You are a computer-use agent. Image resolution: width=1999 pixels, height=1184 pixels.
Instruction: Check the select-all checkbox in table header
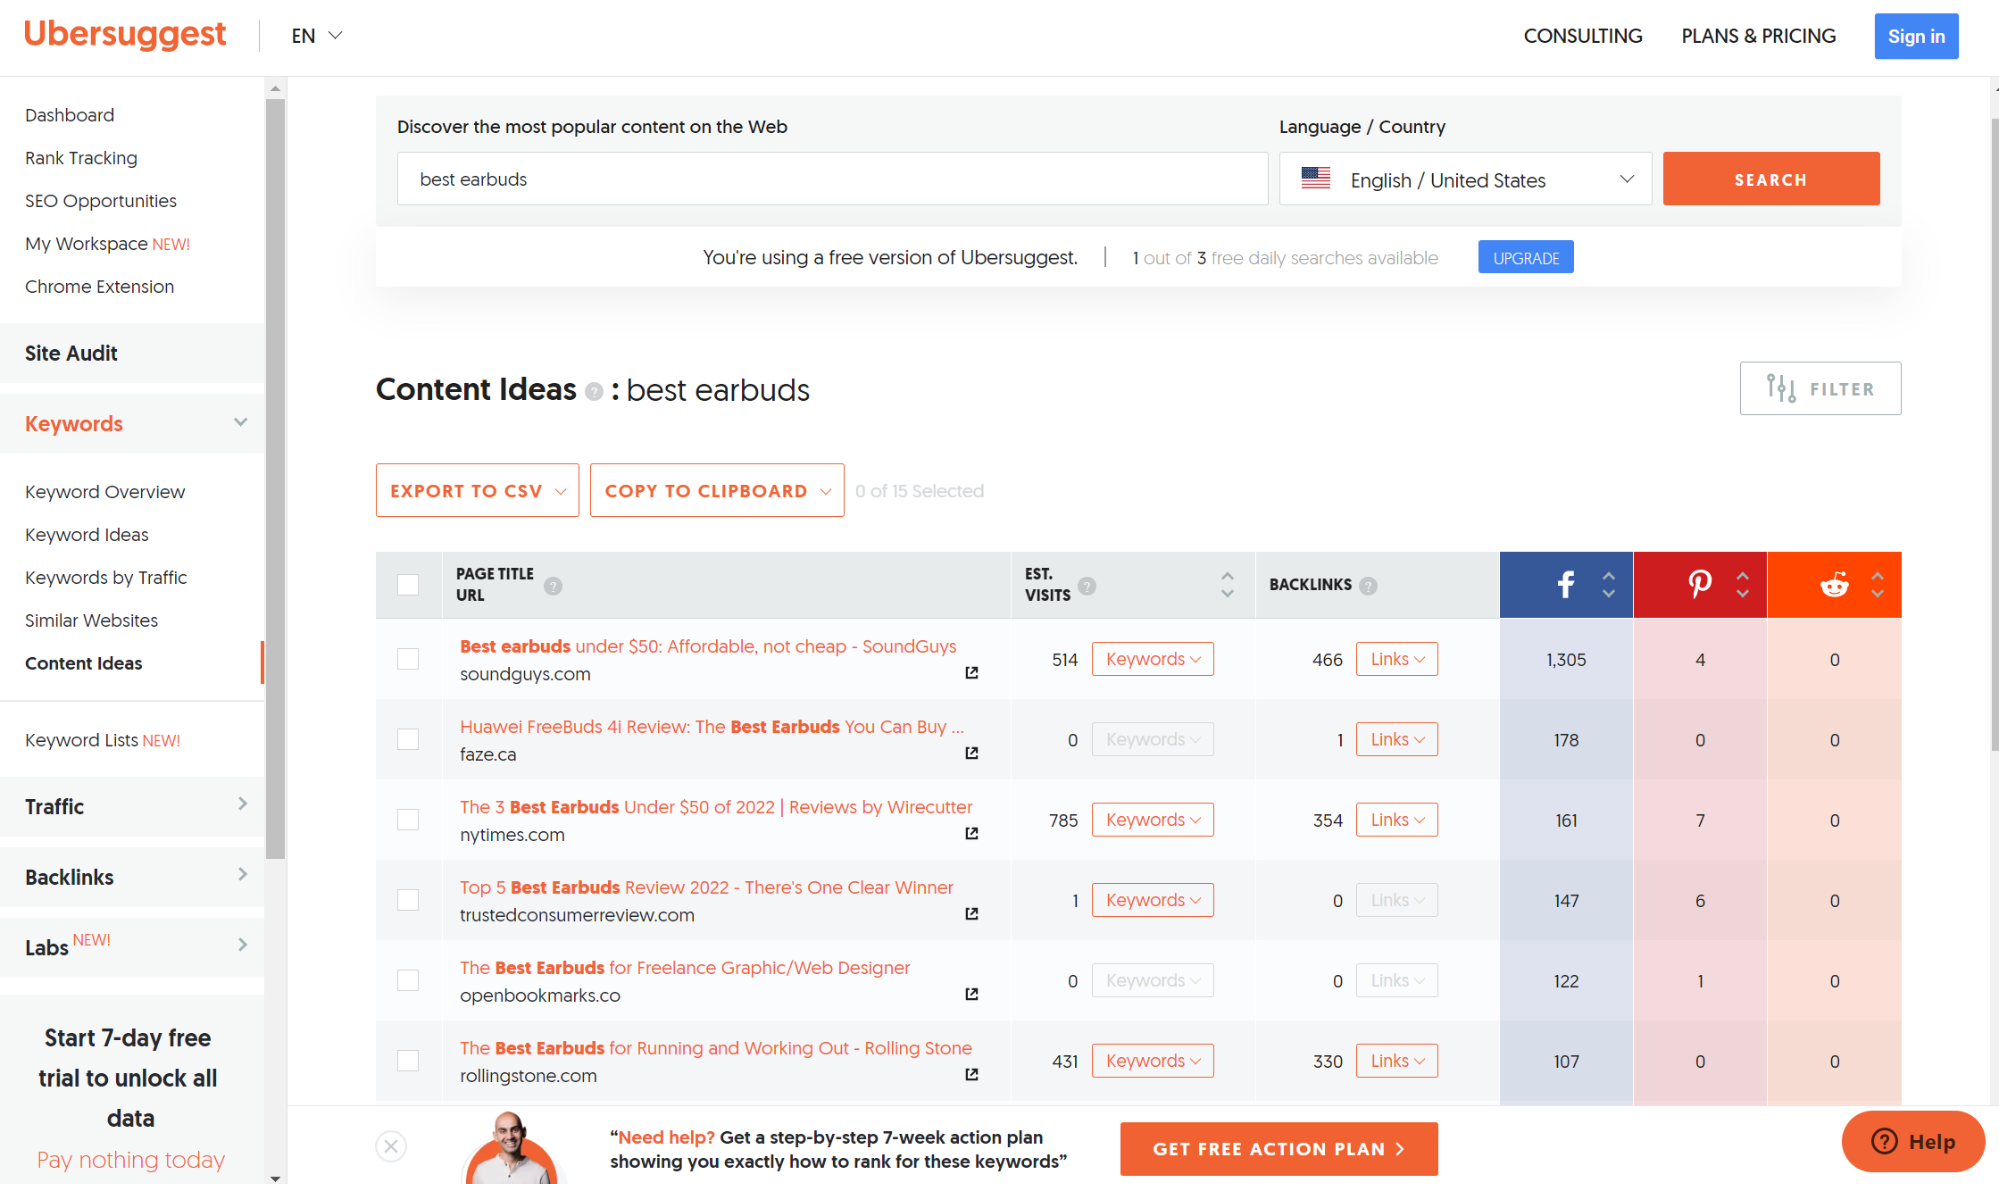tap(408, 584)
